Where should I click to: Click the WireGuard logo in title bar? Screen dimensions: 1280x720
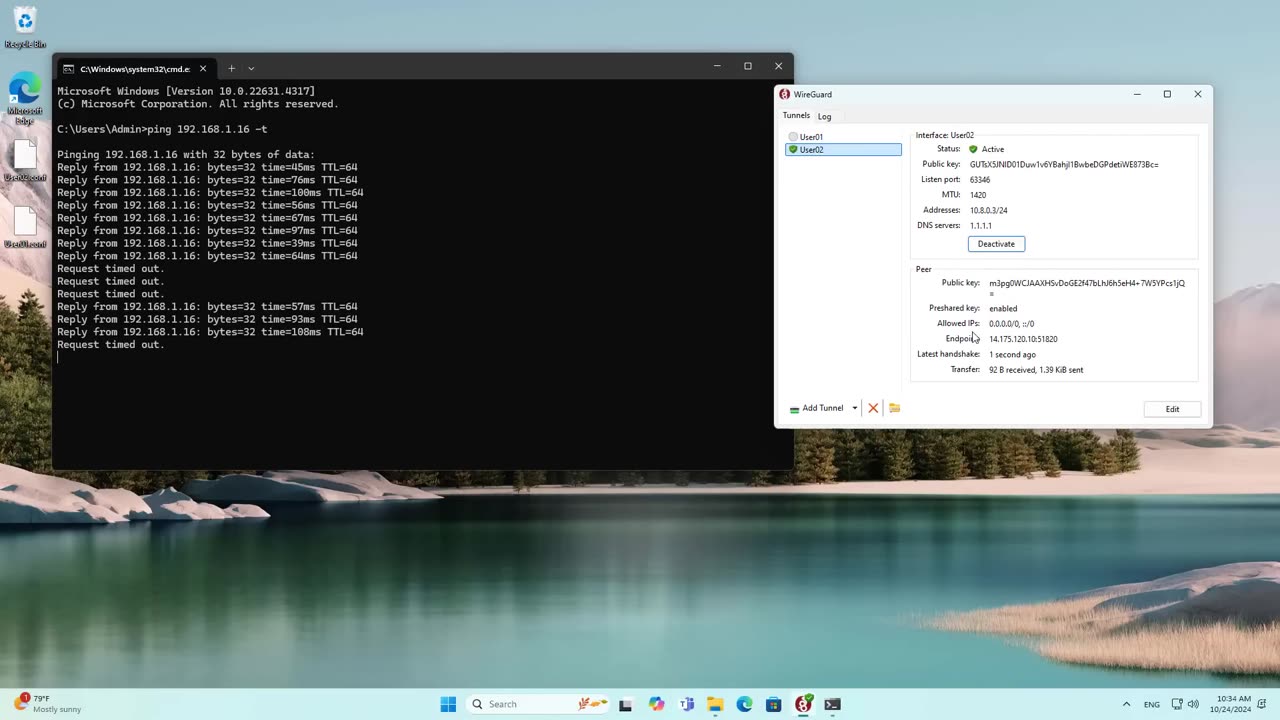point(785,94)
